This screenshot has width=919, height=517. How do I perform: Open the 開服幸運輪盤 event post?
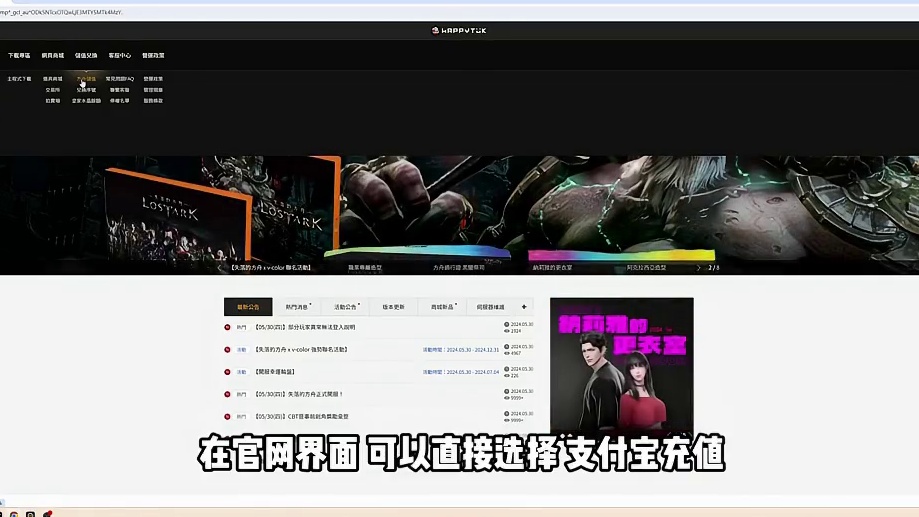tap(275, 372)
